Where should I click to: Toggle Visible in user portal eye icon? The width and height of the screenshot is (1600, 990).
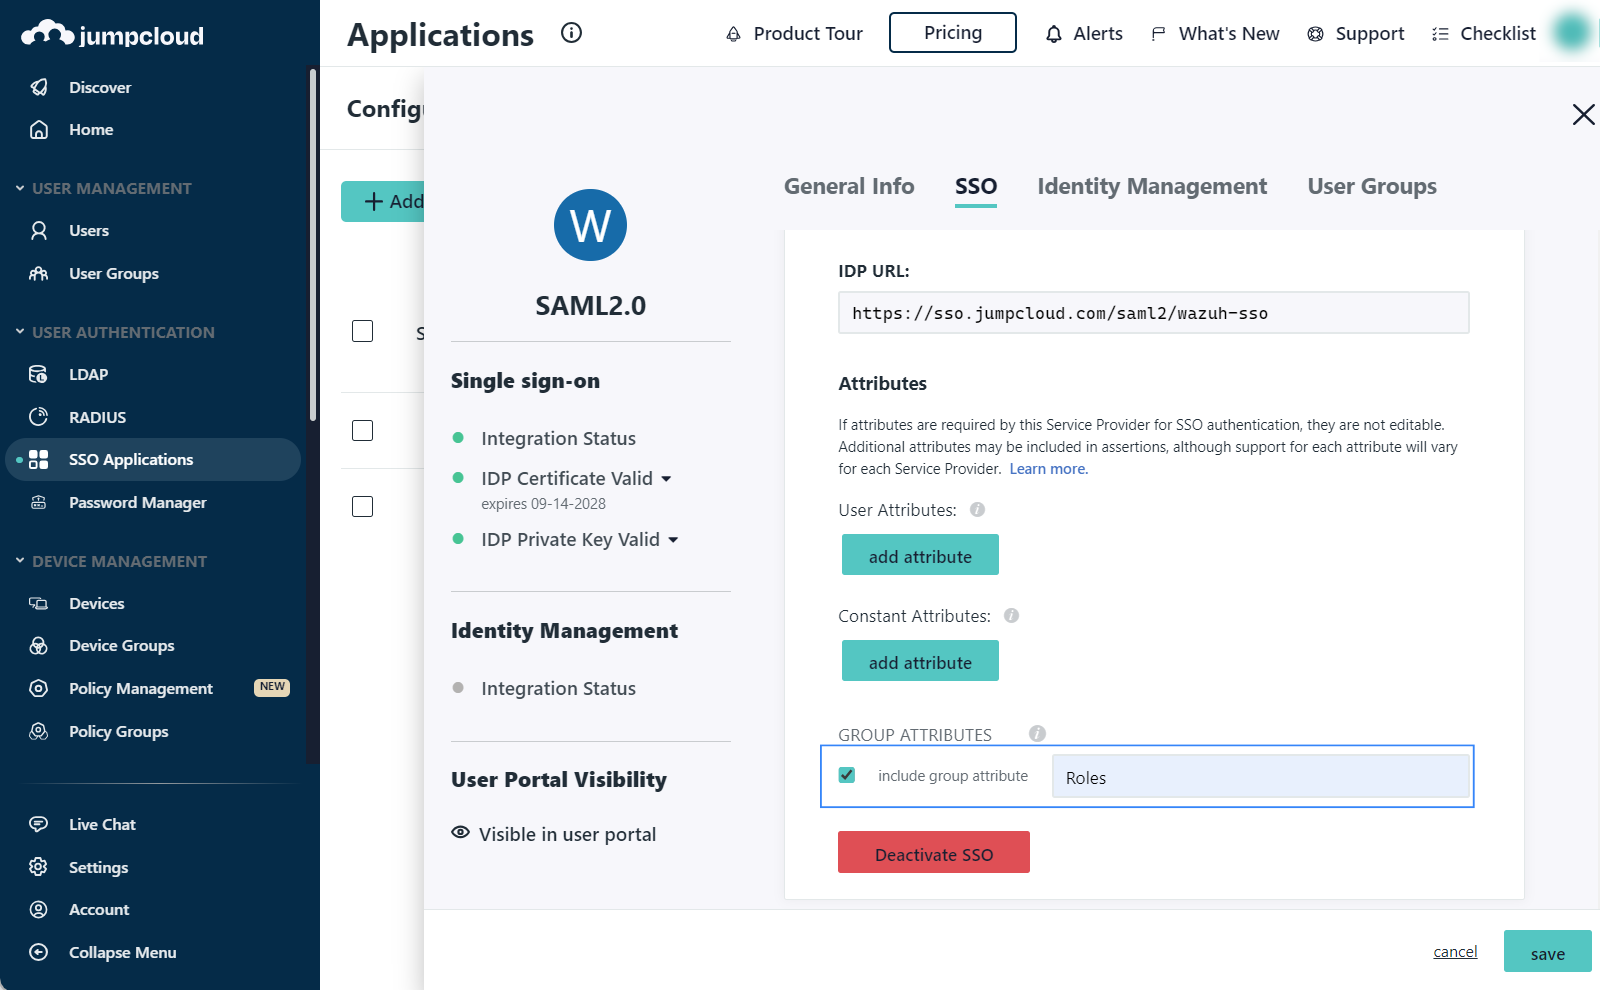point(460,833)
